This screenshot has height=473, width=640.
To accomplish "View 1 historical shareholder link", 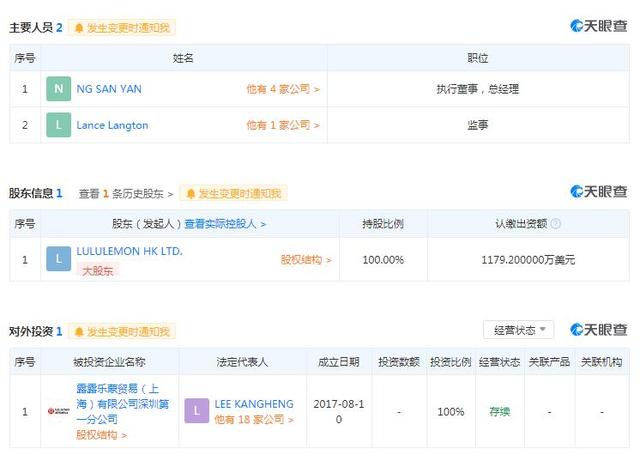I will click(126, 193).
